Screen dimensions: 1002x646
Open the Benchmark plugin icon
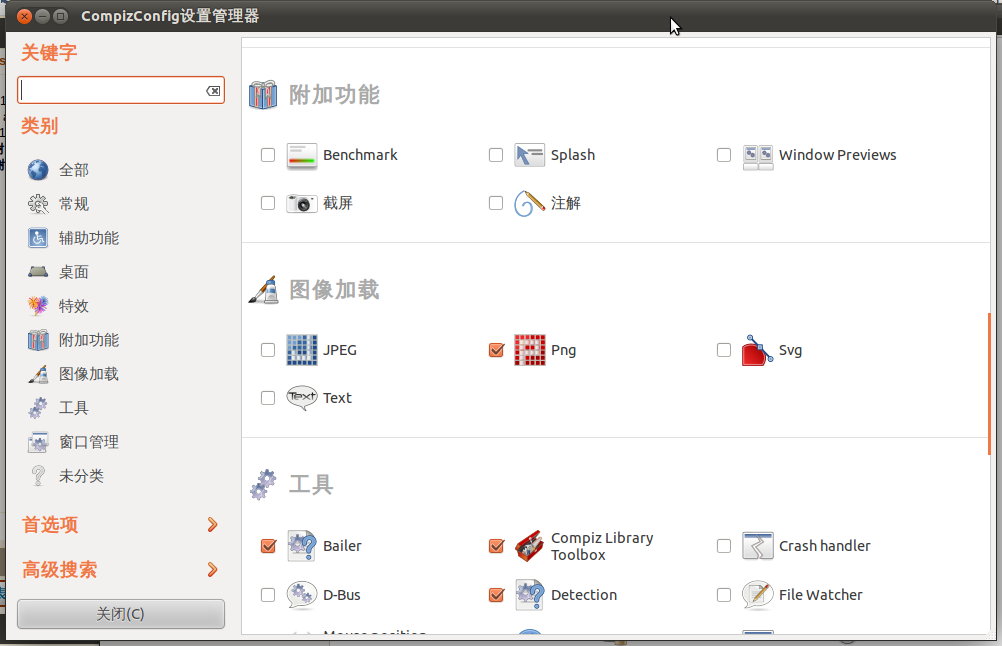coord(302,155)
